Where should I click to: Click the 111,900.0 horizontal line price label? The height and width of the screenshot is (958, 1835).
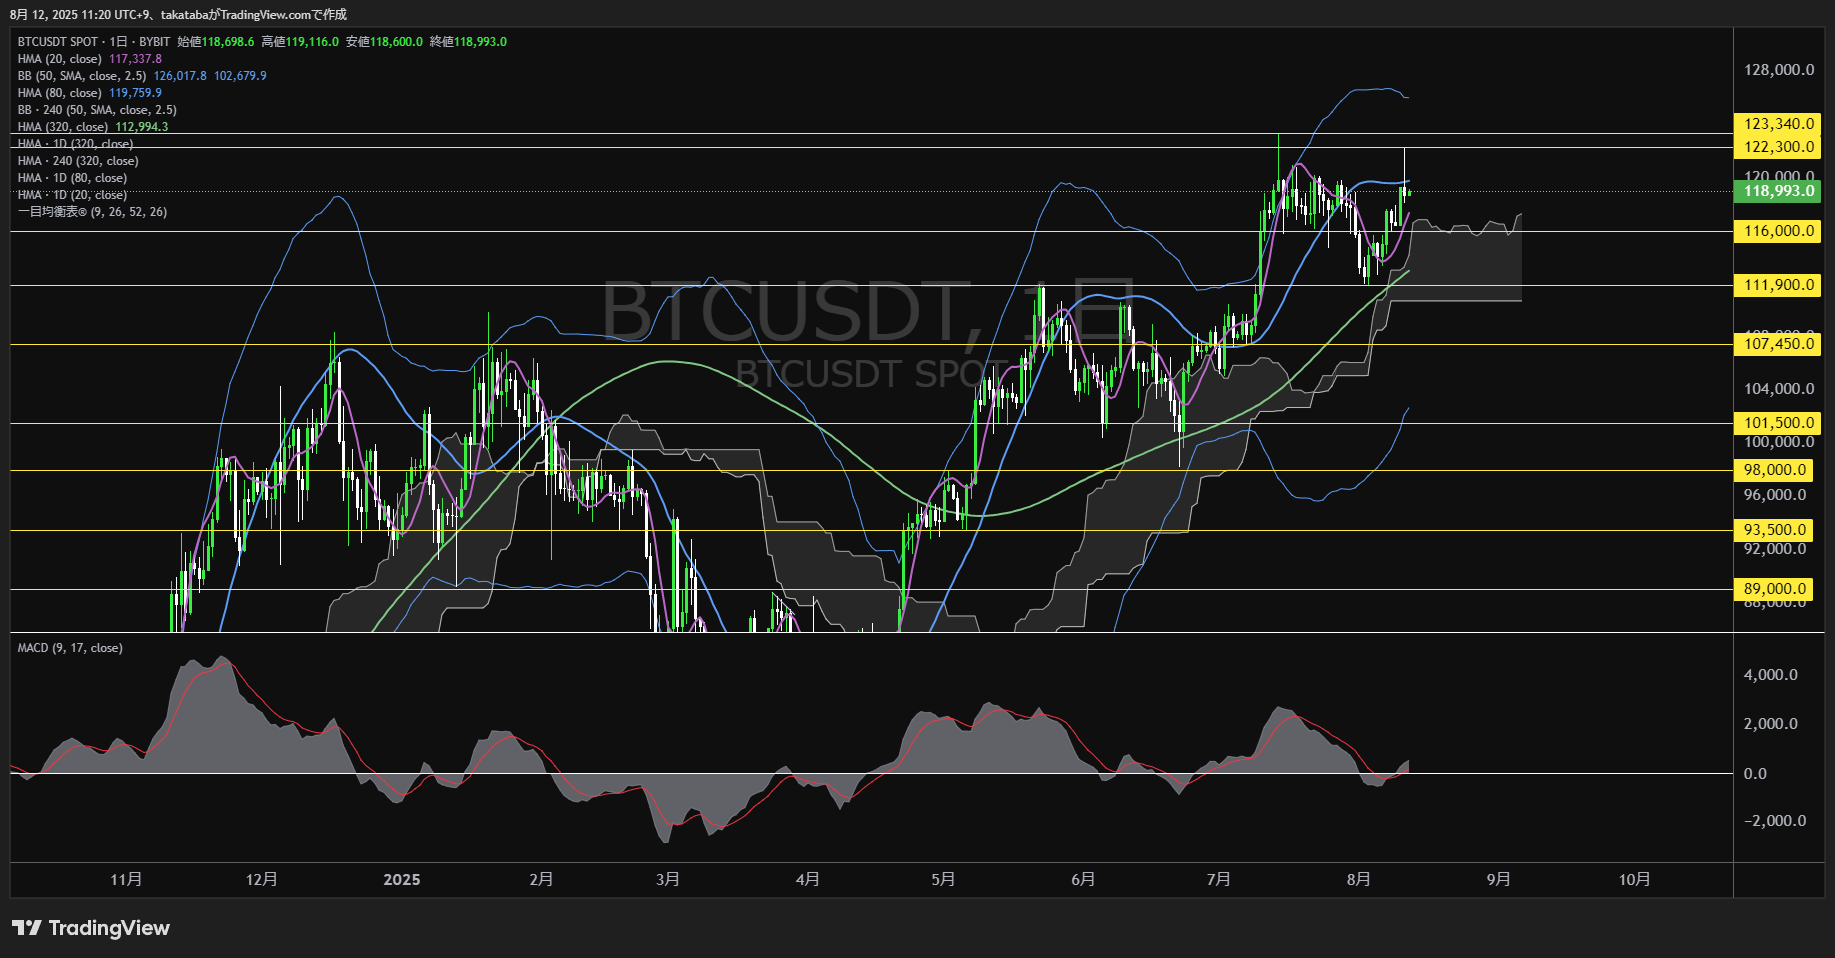(x=1779, y=285)
